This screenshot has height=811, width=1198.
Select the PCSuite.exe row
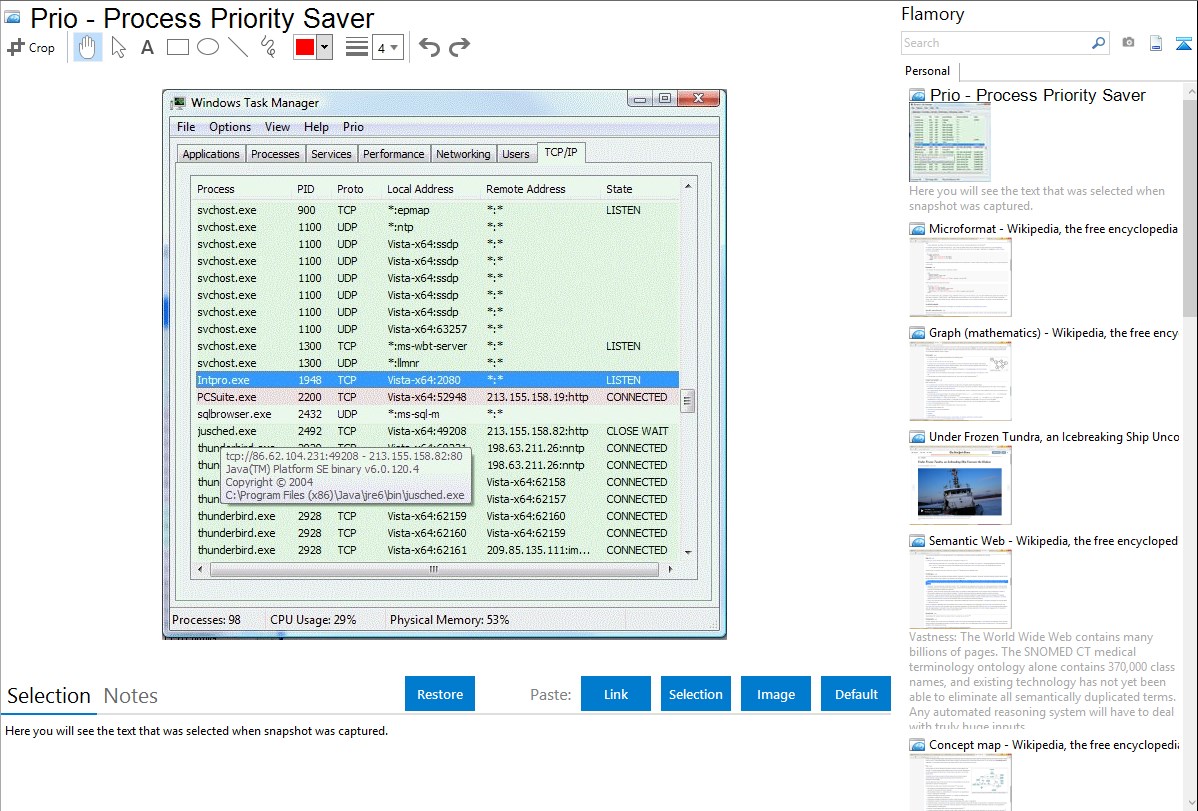437,397
